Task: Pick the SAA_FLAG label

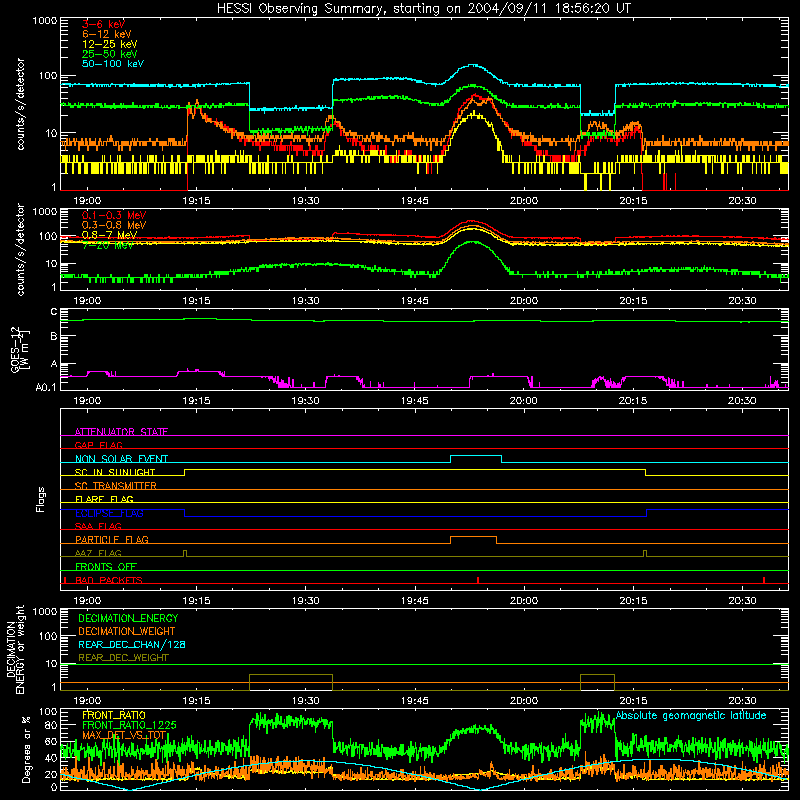Action: pos(98,526)
